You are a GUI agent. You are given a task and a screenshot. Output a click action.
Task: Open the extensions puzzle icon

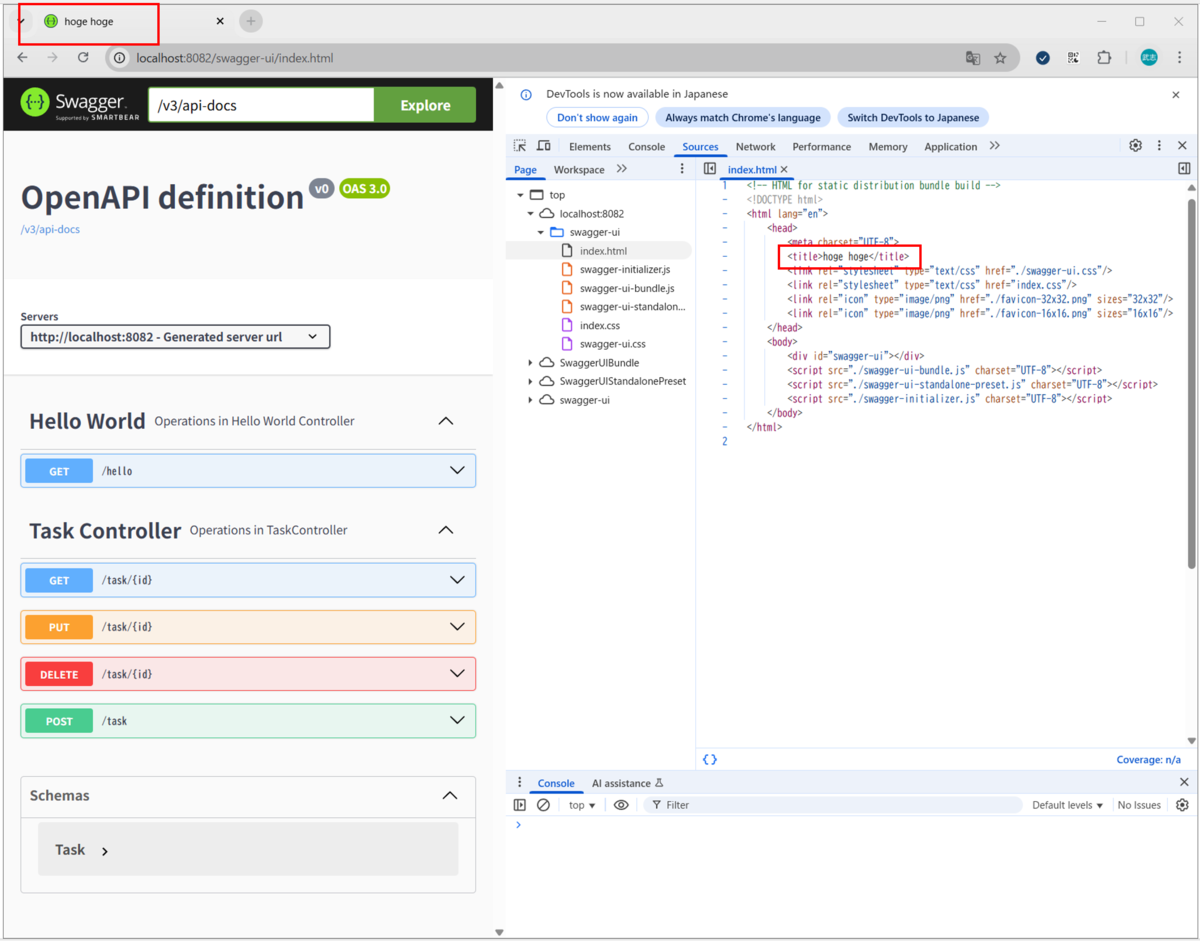click(1104, 58)
